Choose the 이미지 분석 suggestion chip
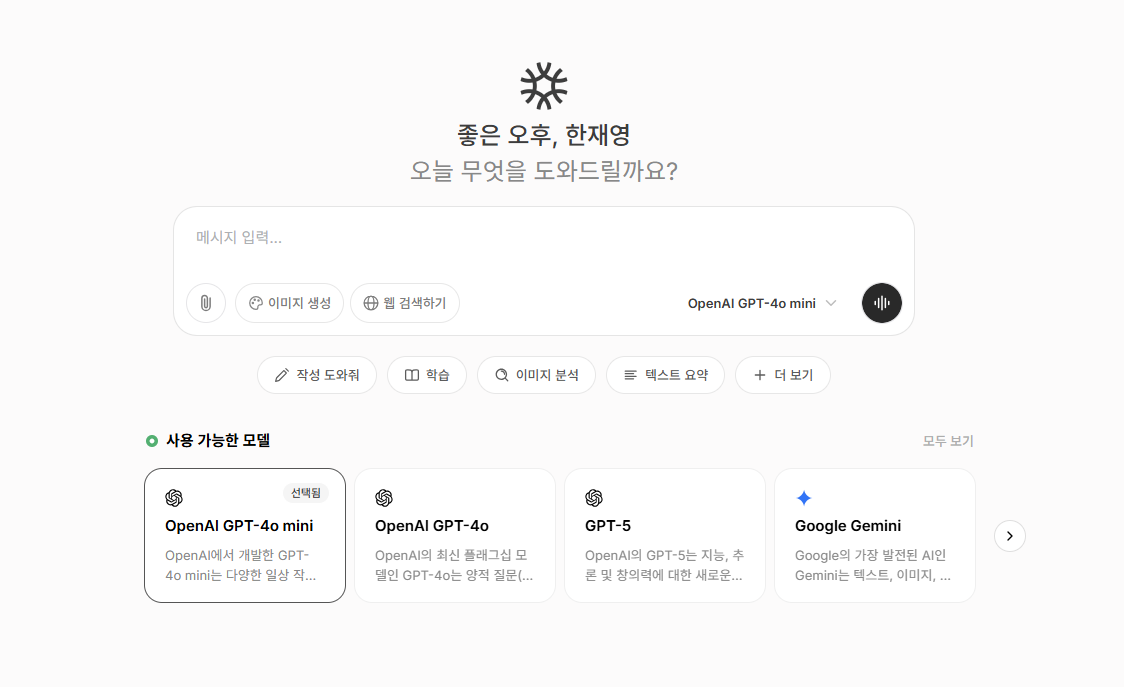The image size is (1124, 687). [537, 375]
